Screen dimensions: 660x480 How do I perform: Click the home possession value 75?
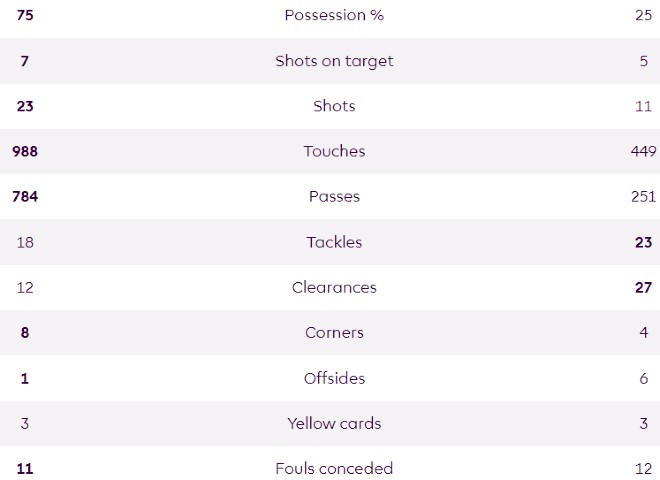(25, 15)
